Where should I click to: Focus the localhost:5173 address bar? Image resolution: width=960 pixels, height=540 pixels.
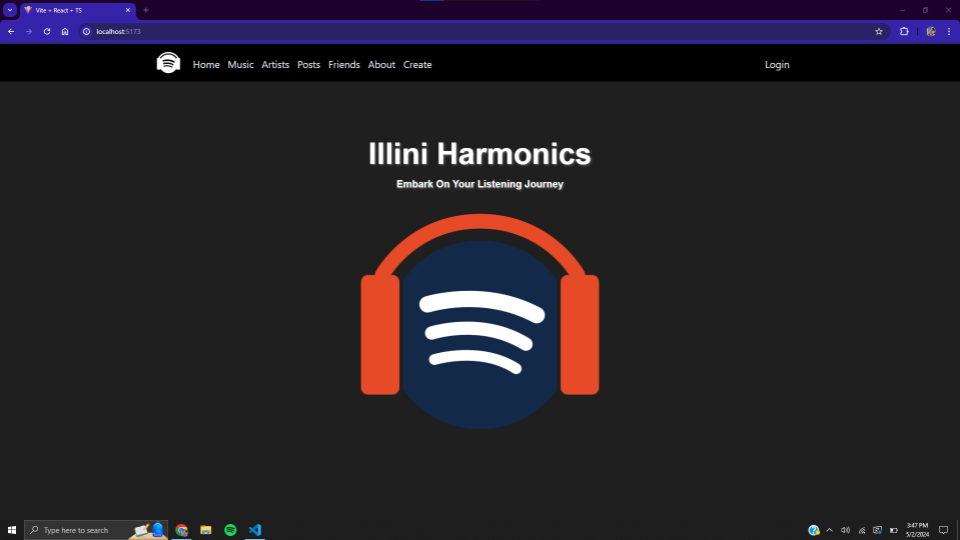(484, 31)
